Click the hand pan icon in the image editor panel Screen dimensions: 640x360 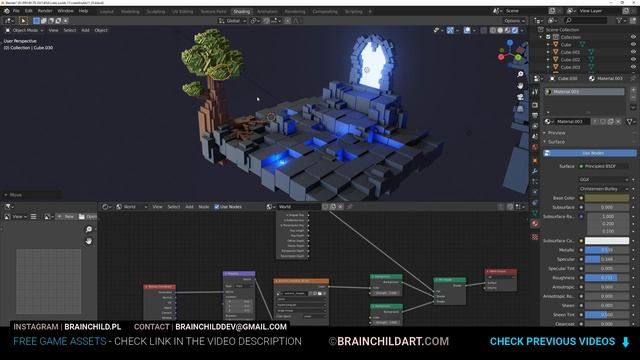(x=89, y=241)
